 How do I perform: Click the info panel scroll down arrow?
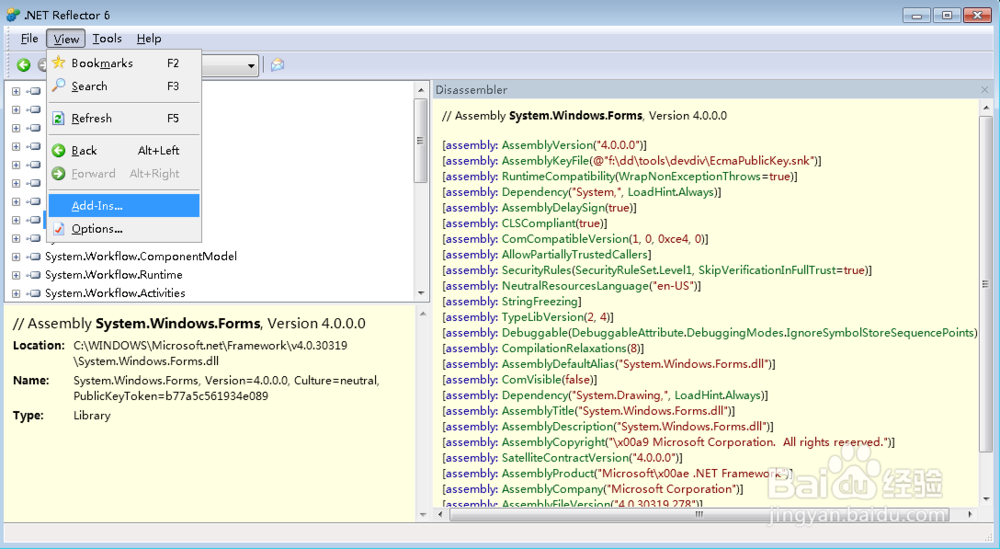click(422, 514)
